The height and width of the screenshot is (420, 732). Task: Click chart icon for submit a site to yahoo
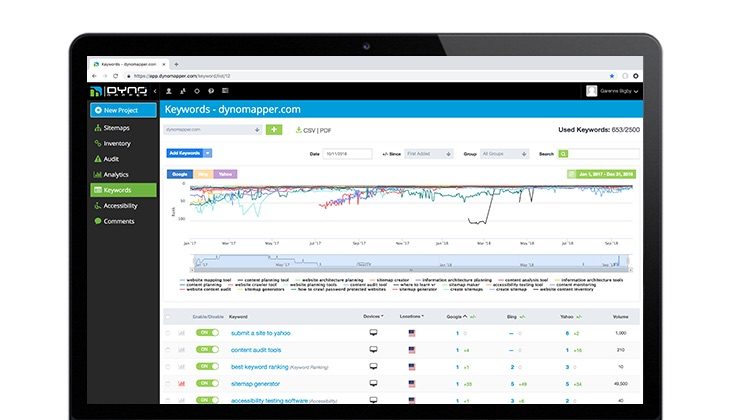182,333
